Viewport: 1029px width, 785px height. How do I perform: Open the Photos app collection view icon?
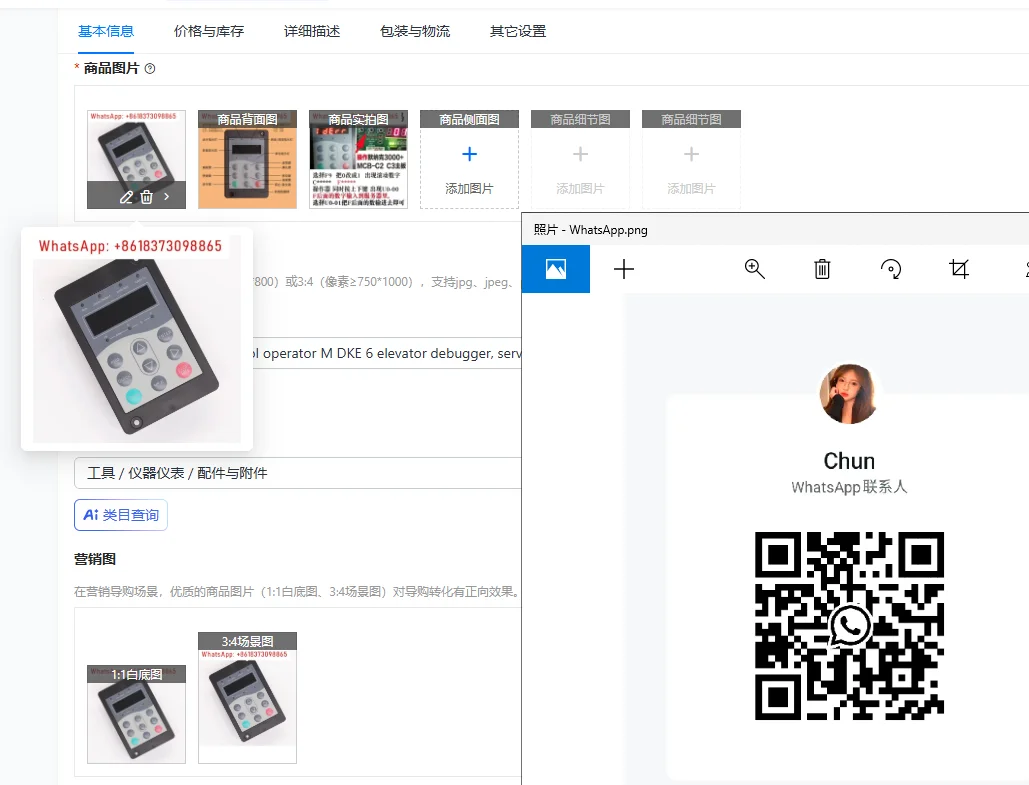point(556,269)
